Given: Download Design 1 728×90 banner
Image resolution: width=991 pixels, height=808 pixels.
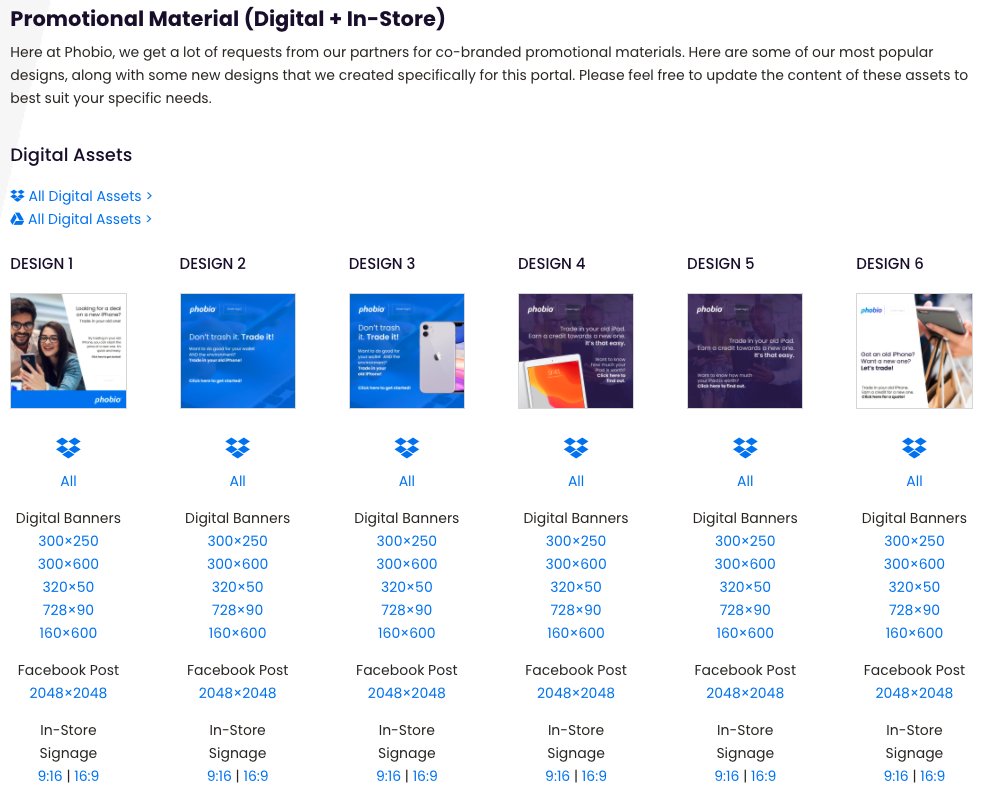Looking at the screenshot, I should click(x=68, y=610).
